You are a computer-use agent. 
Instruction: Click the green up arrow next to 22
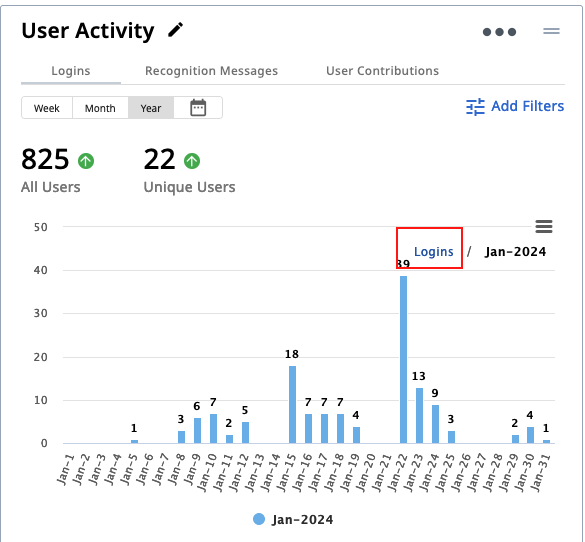tap(192, 161)
